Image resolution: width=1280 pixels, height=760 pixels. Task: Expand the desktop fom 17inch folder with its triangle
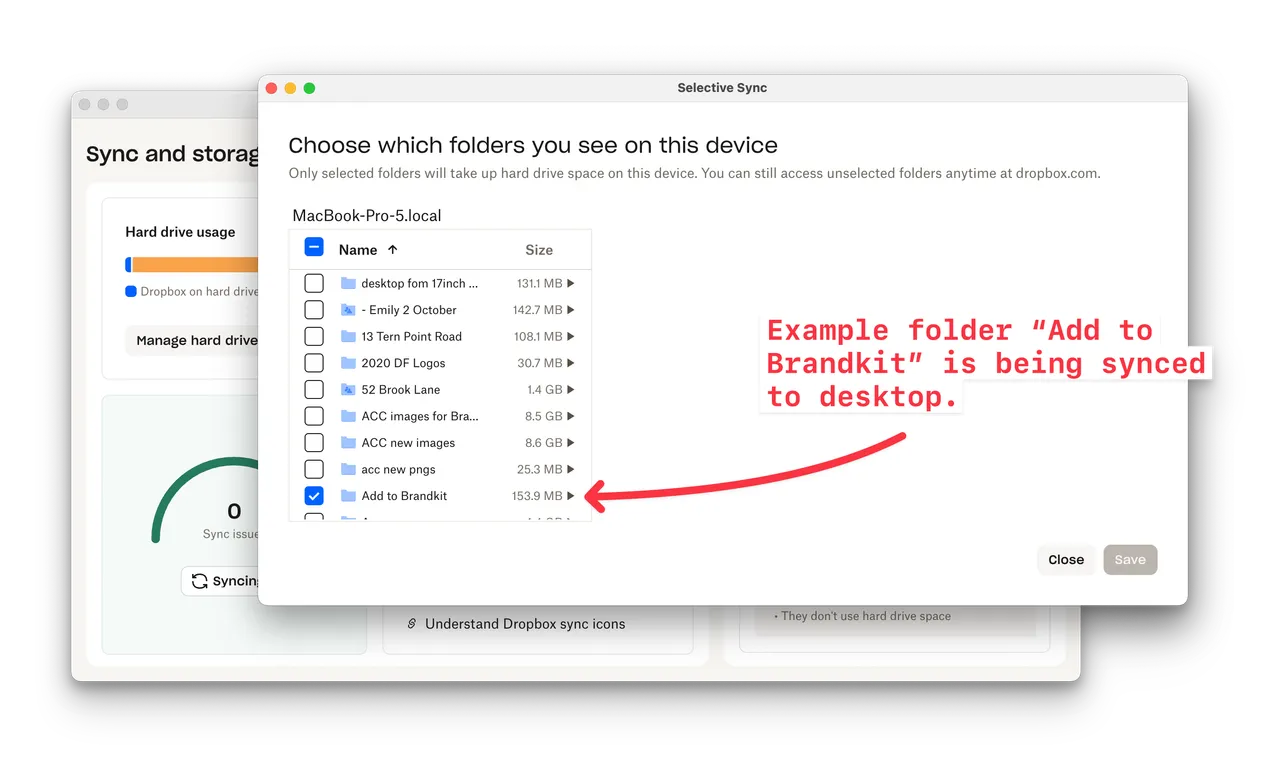[571, 284]
